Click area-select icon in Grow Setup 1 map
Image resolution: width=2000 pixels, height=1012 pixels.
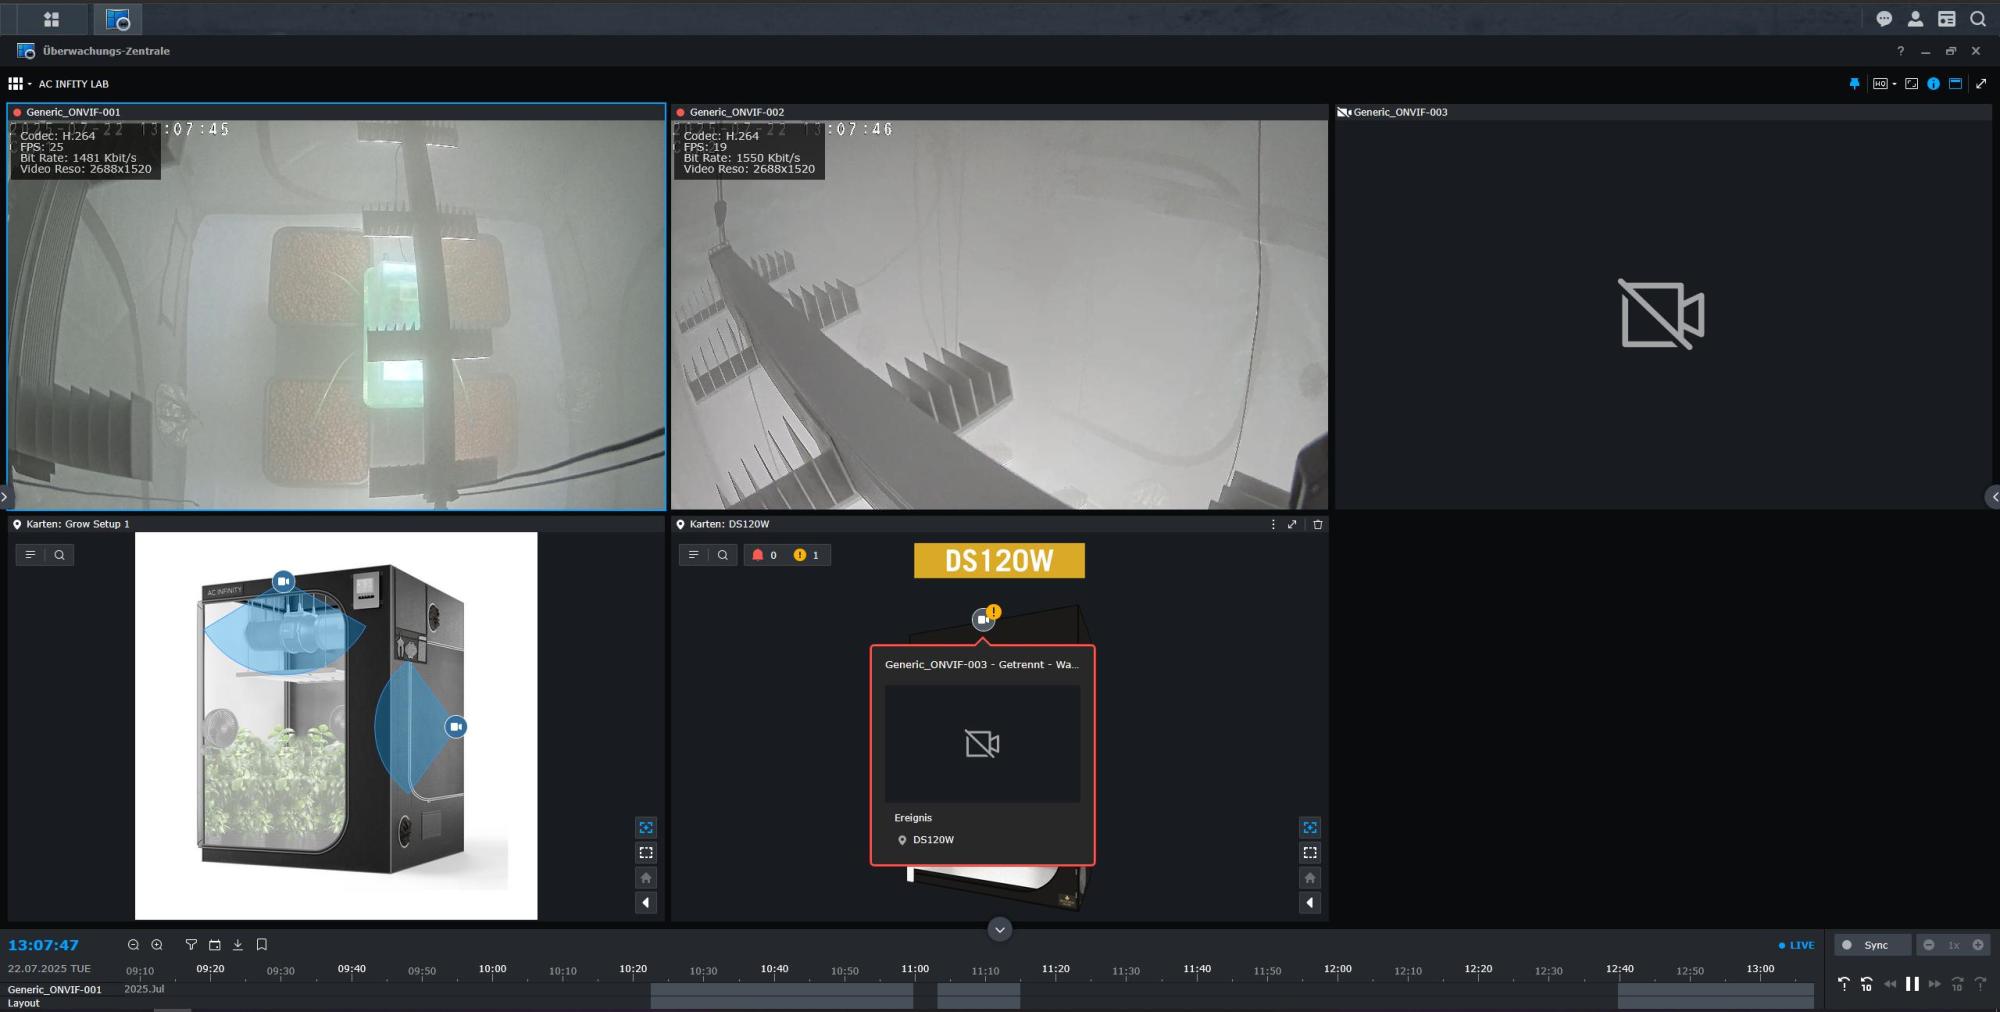point(646,853)
